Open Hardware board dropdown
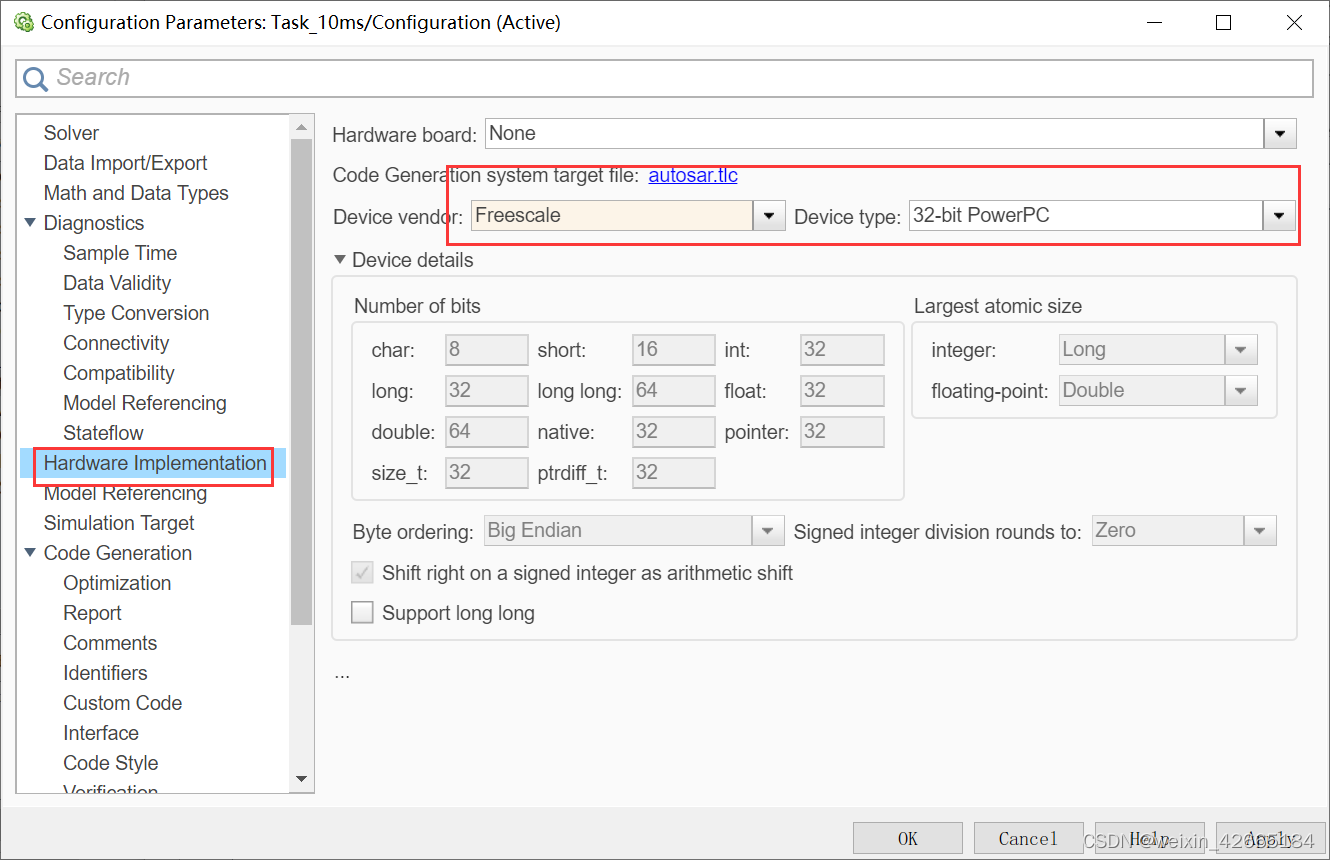 1280,134
